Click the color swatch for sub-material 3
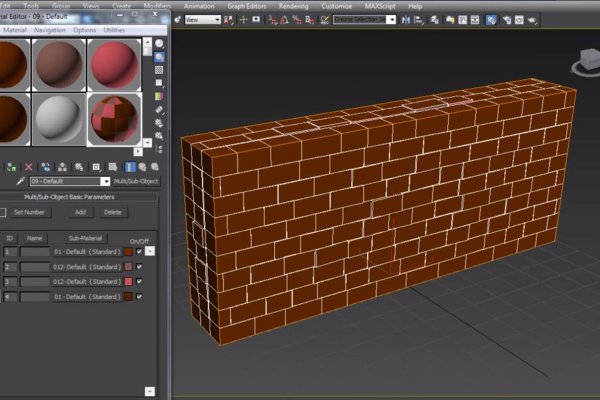 (128, 282)
